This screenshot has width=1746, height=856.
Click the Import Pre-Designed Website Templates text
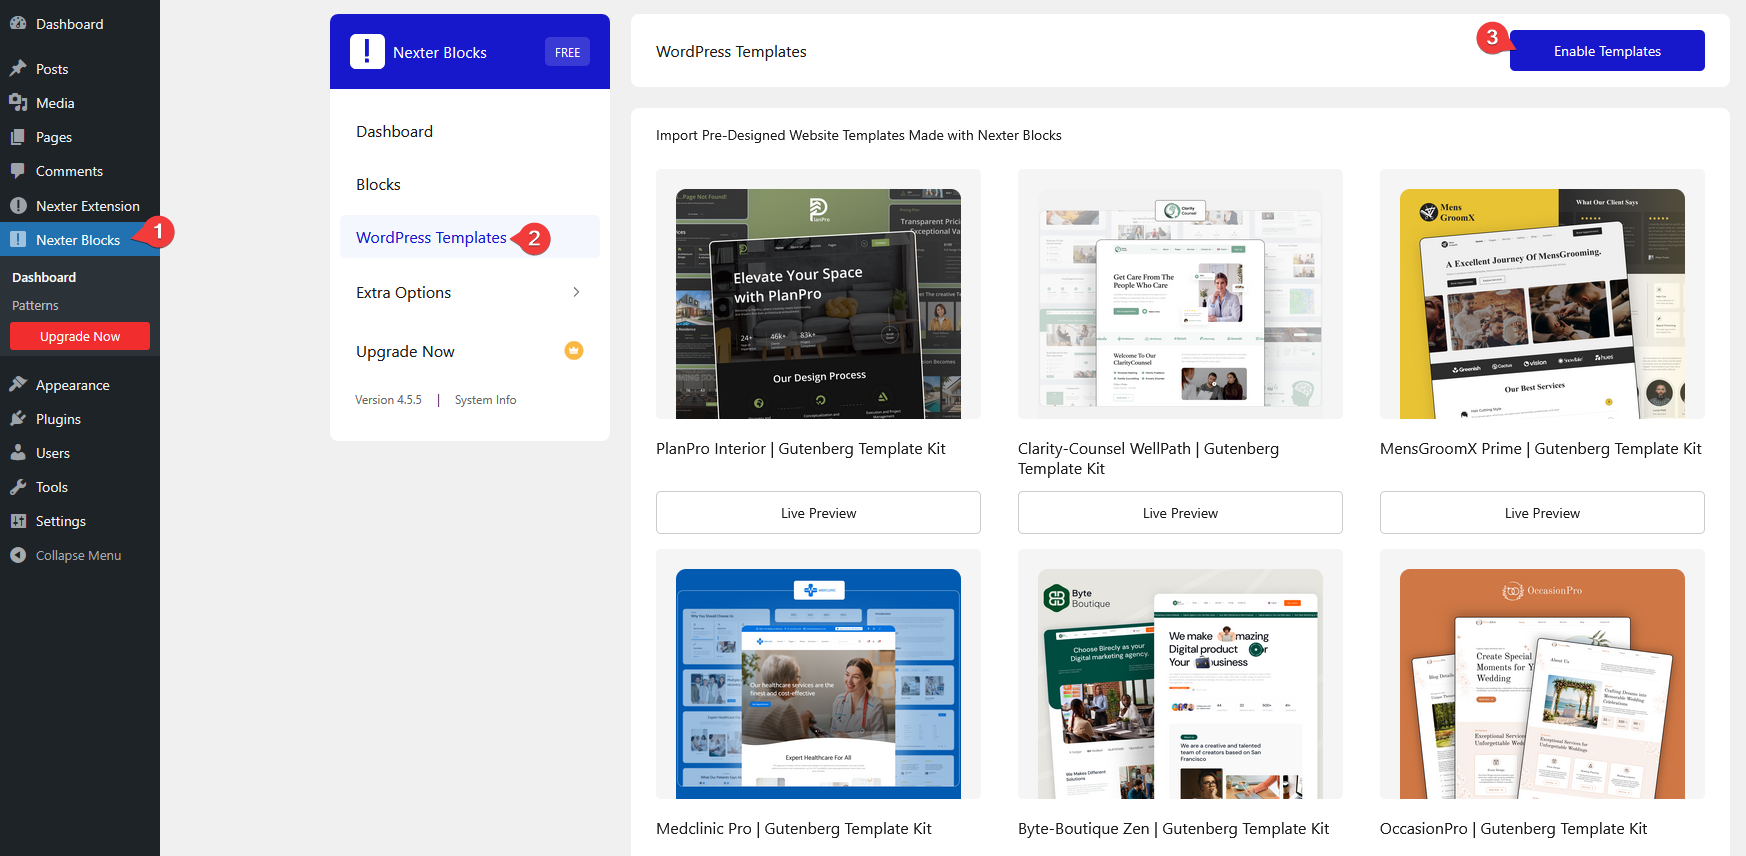tap(859, 135)
